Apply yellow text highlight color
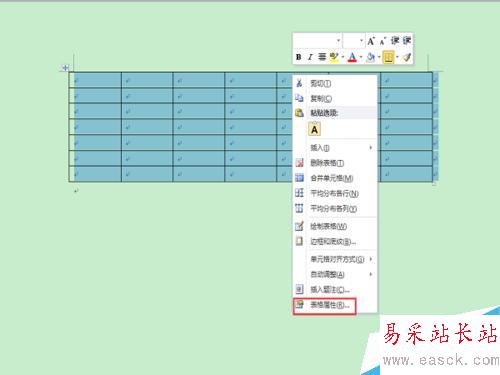 coord(334,57)
